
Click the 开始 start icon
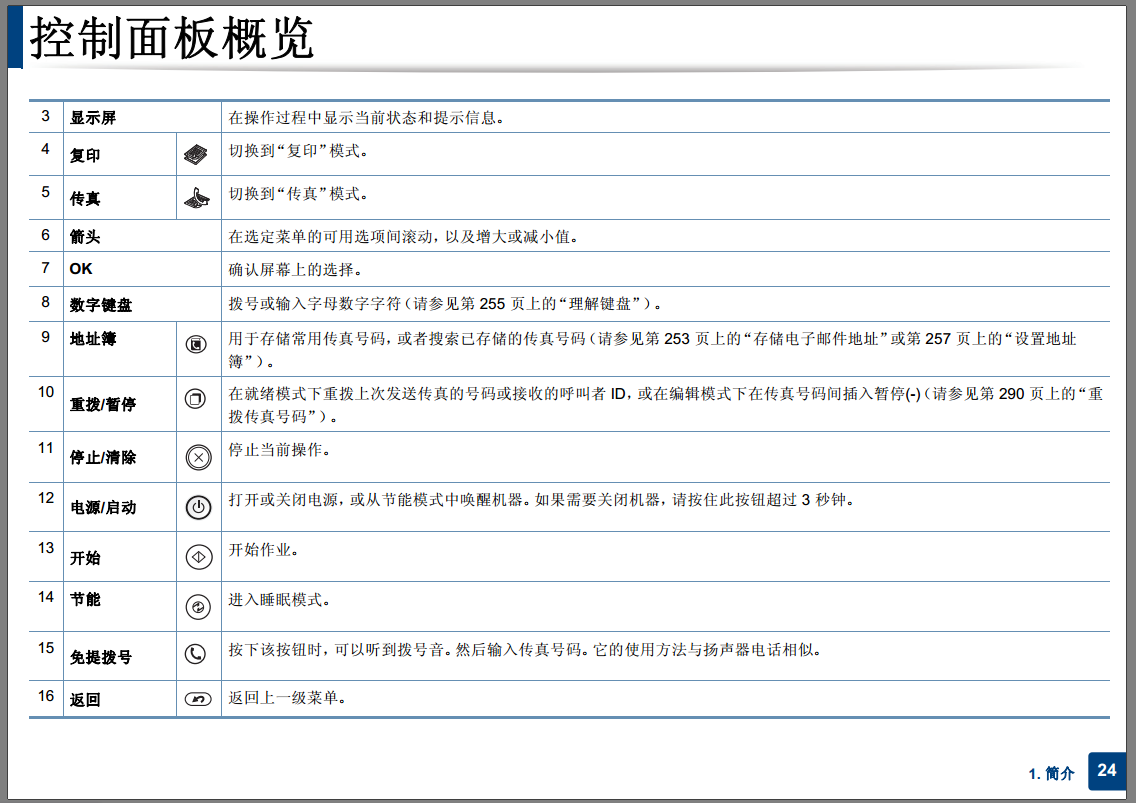point(199,557)
